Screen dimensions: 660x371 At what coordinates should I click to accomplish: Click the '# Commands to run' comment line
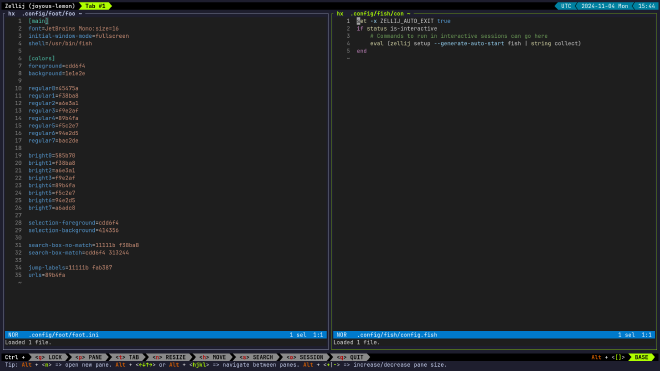(x=459, y=36)
